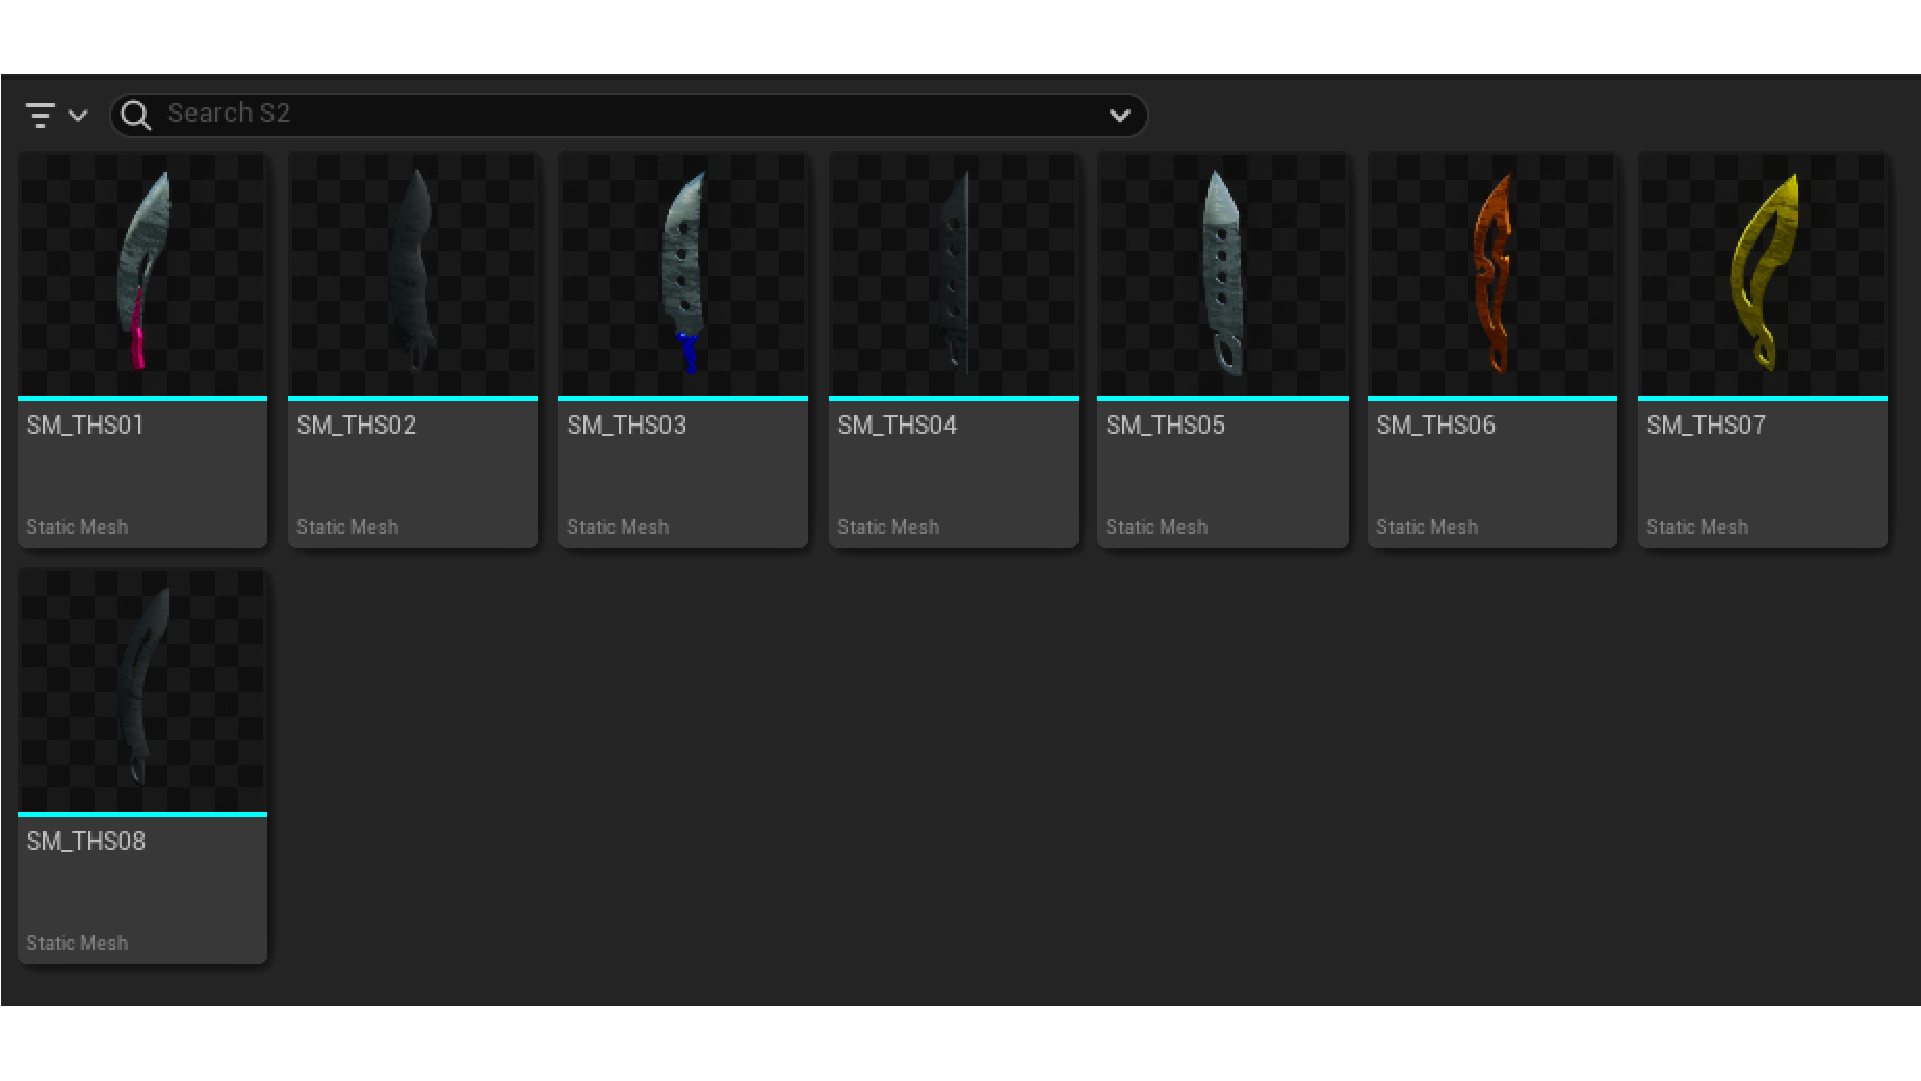Select the orange SM_THS06 blade thumbnail

click(1492, 273)
